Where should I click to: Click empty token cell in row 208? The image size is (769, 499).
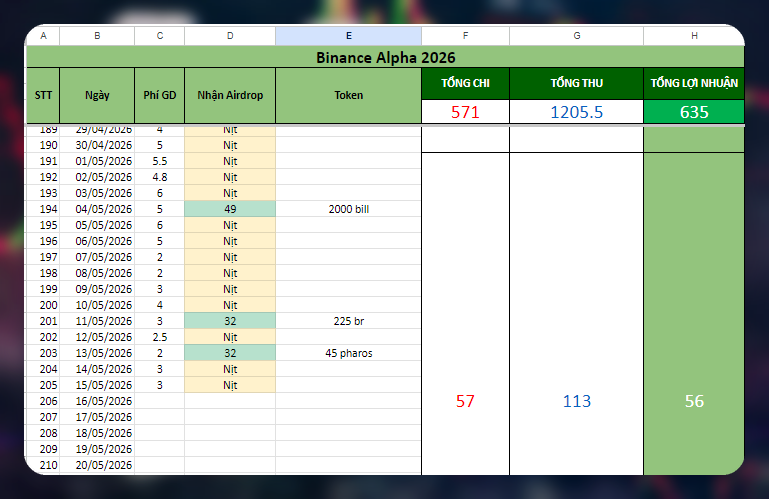(349, 433)
